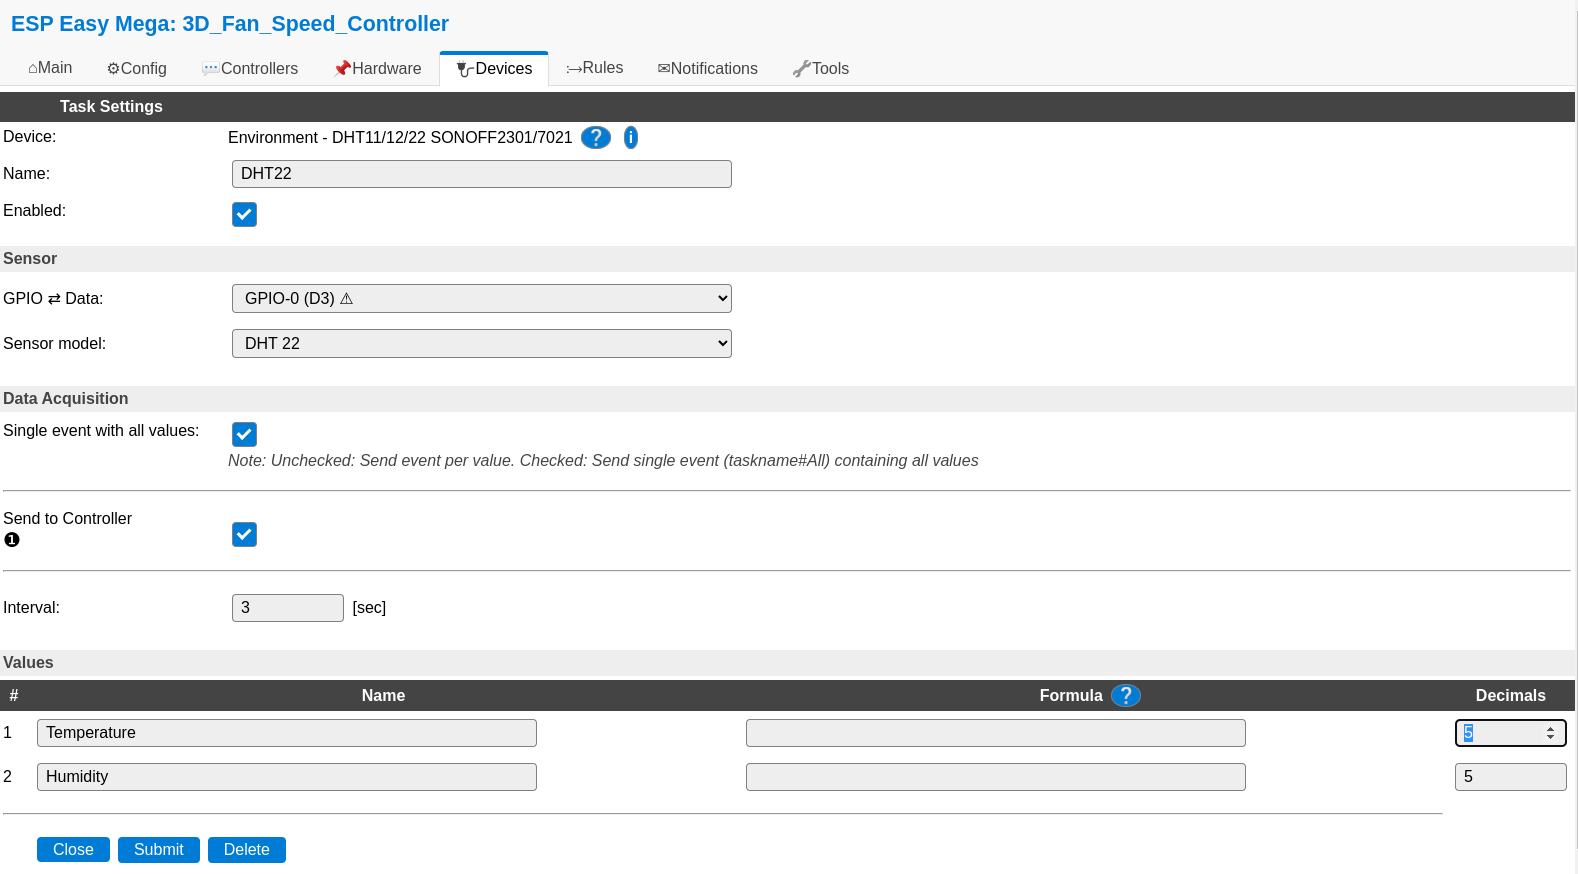Click the Send to Controller number 1 icon
The image size is (1578, 874).
(x=12, y=540)
